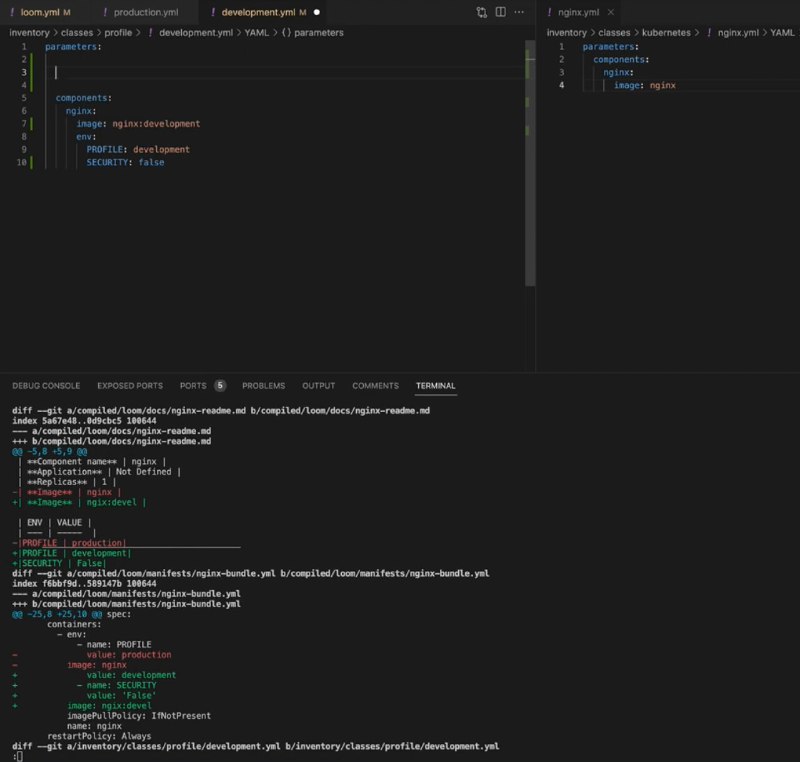Click added line '- name: SECURITY' in terminal
800x762 pixels.
116,685
